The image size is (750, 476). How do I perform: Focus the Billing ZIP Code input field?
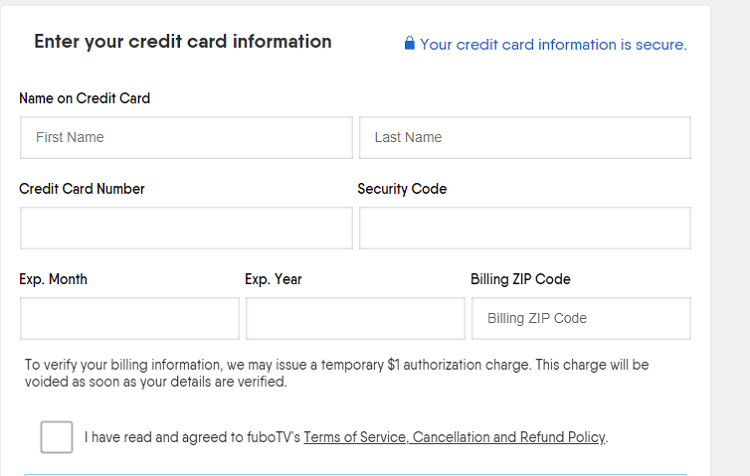[581, 319]
